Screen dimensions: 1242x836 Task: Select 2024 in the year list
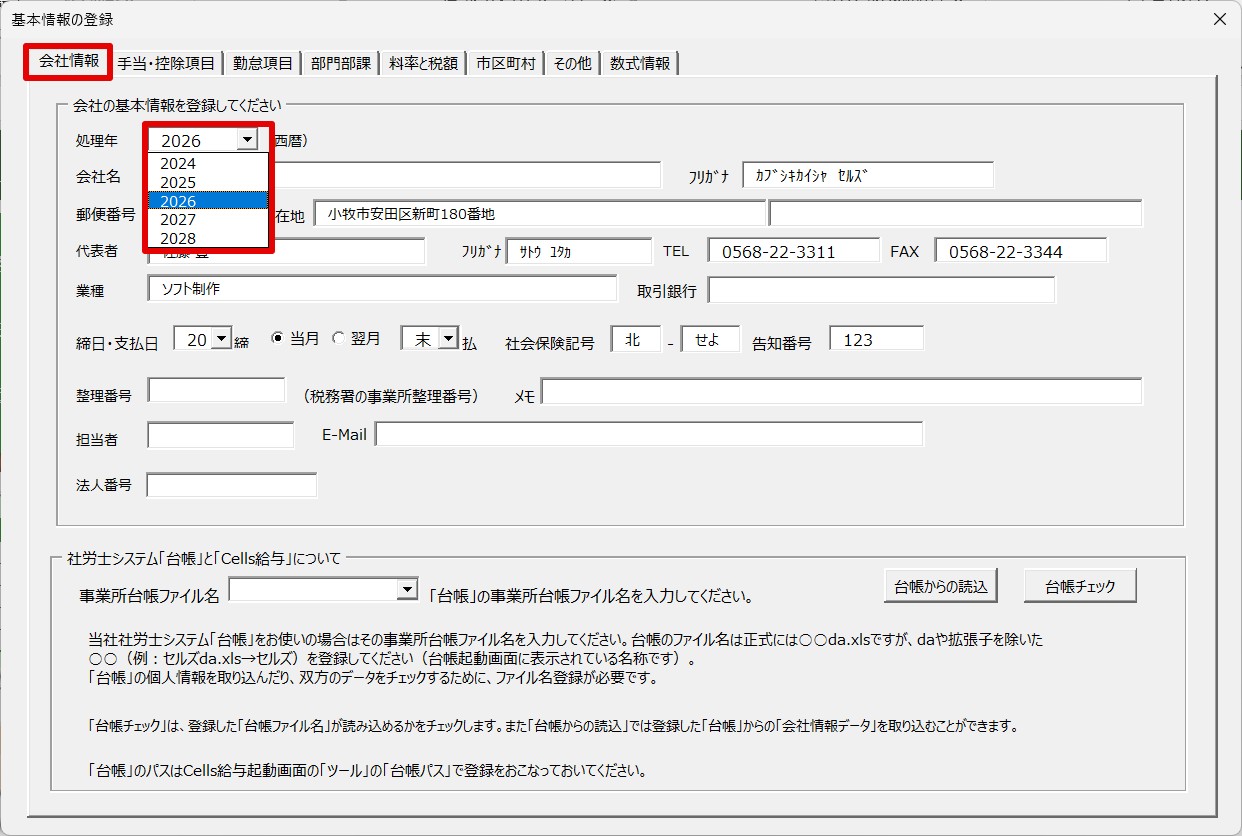208,163
